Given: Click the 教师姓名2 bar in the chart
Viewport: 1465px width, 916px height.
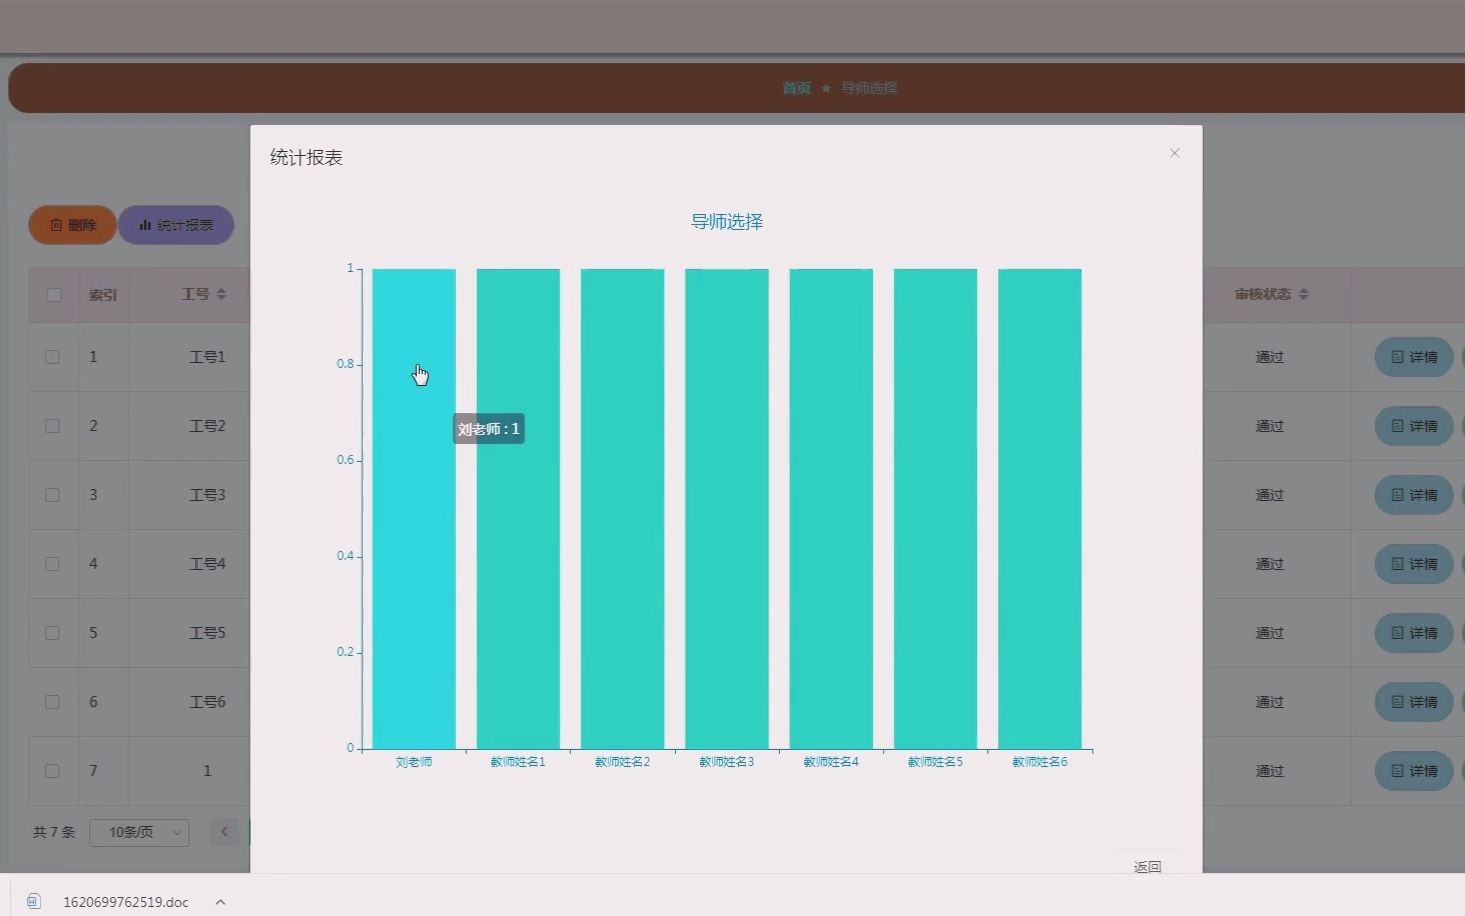Looking at the screenshot, I should pos(622,508).
